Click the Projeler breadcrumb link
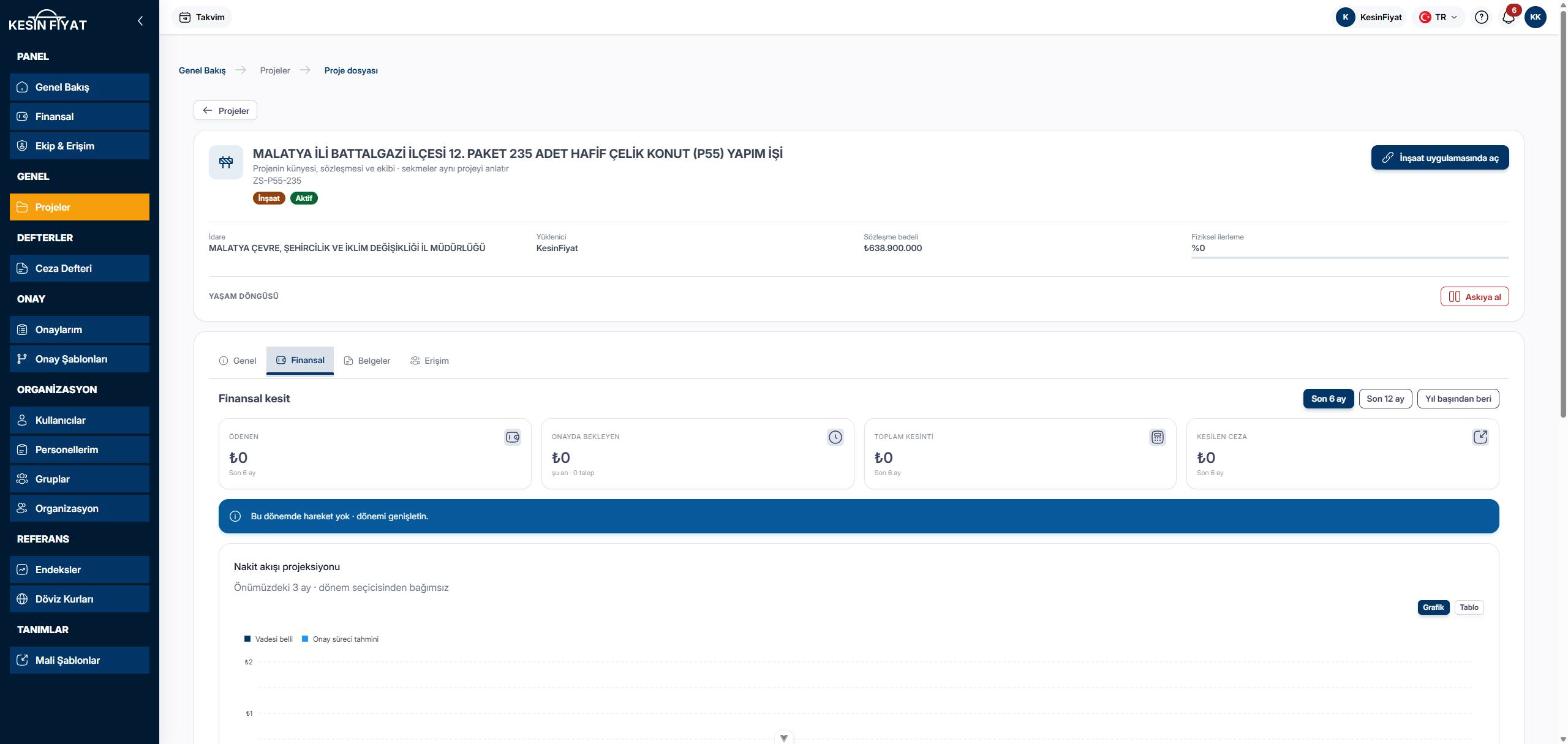 [x=275, y=71]
